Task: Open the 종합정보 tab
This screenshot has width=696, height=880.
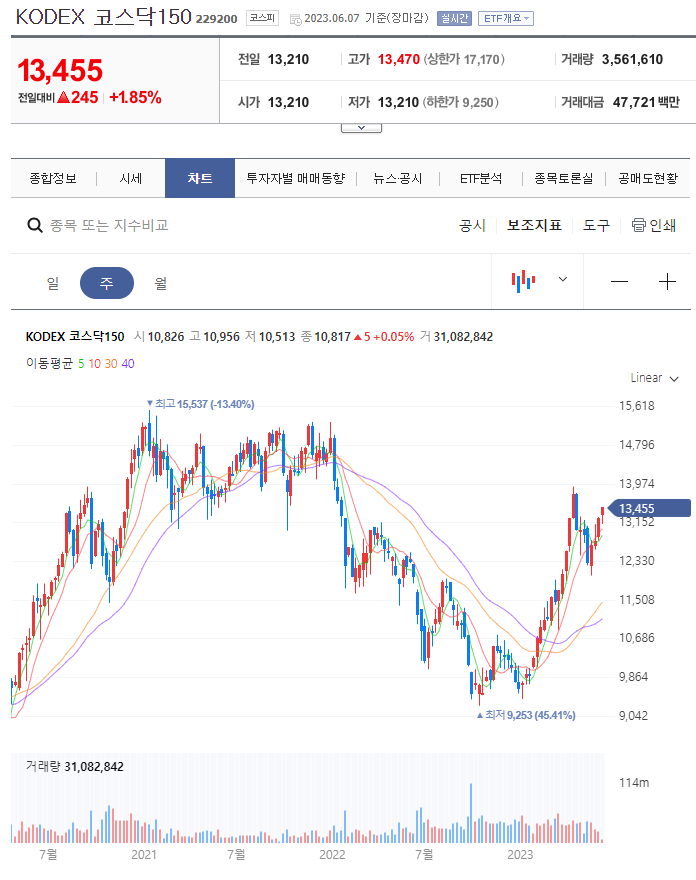Action: click(53, 178)
